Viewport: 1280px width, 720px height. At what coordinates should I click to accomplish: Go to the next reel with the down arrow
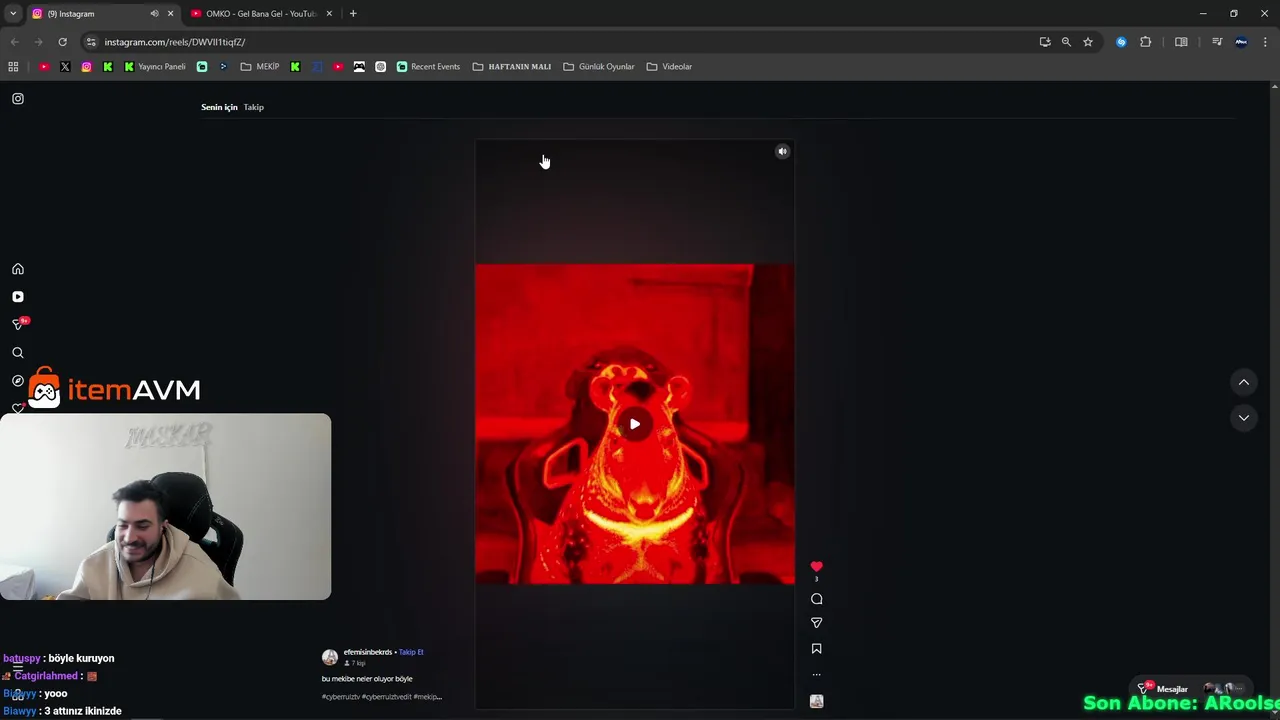[x=1244, y=418]
